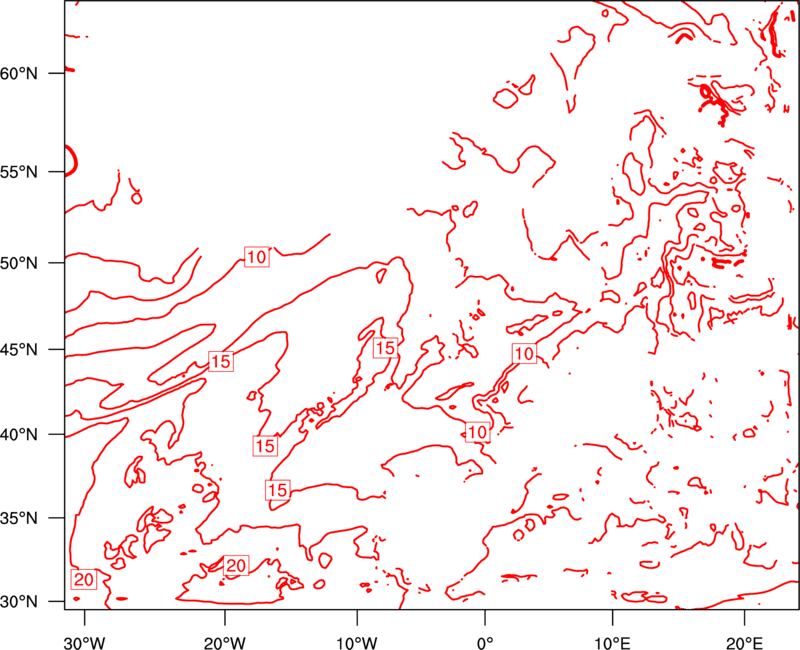The width and height of the screenshot is (800, 650).
Task: Click the 15 contour label near 37°N
Action: pyautogui.click(x=278, y=490)
